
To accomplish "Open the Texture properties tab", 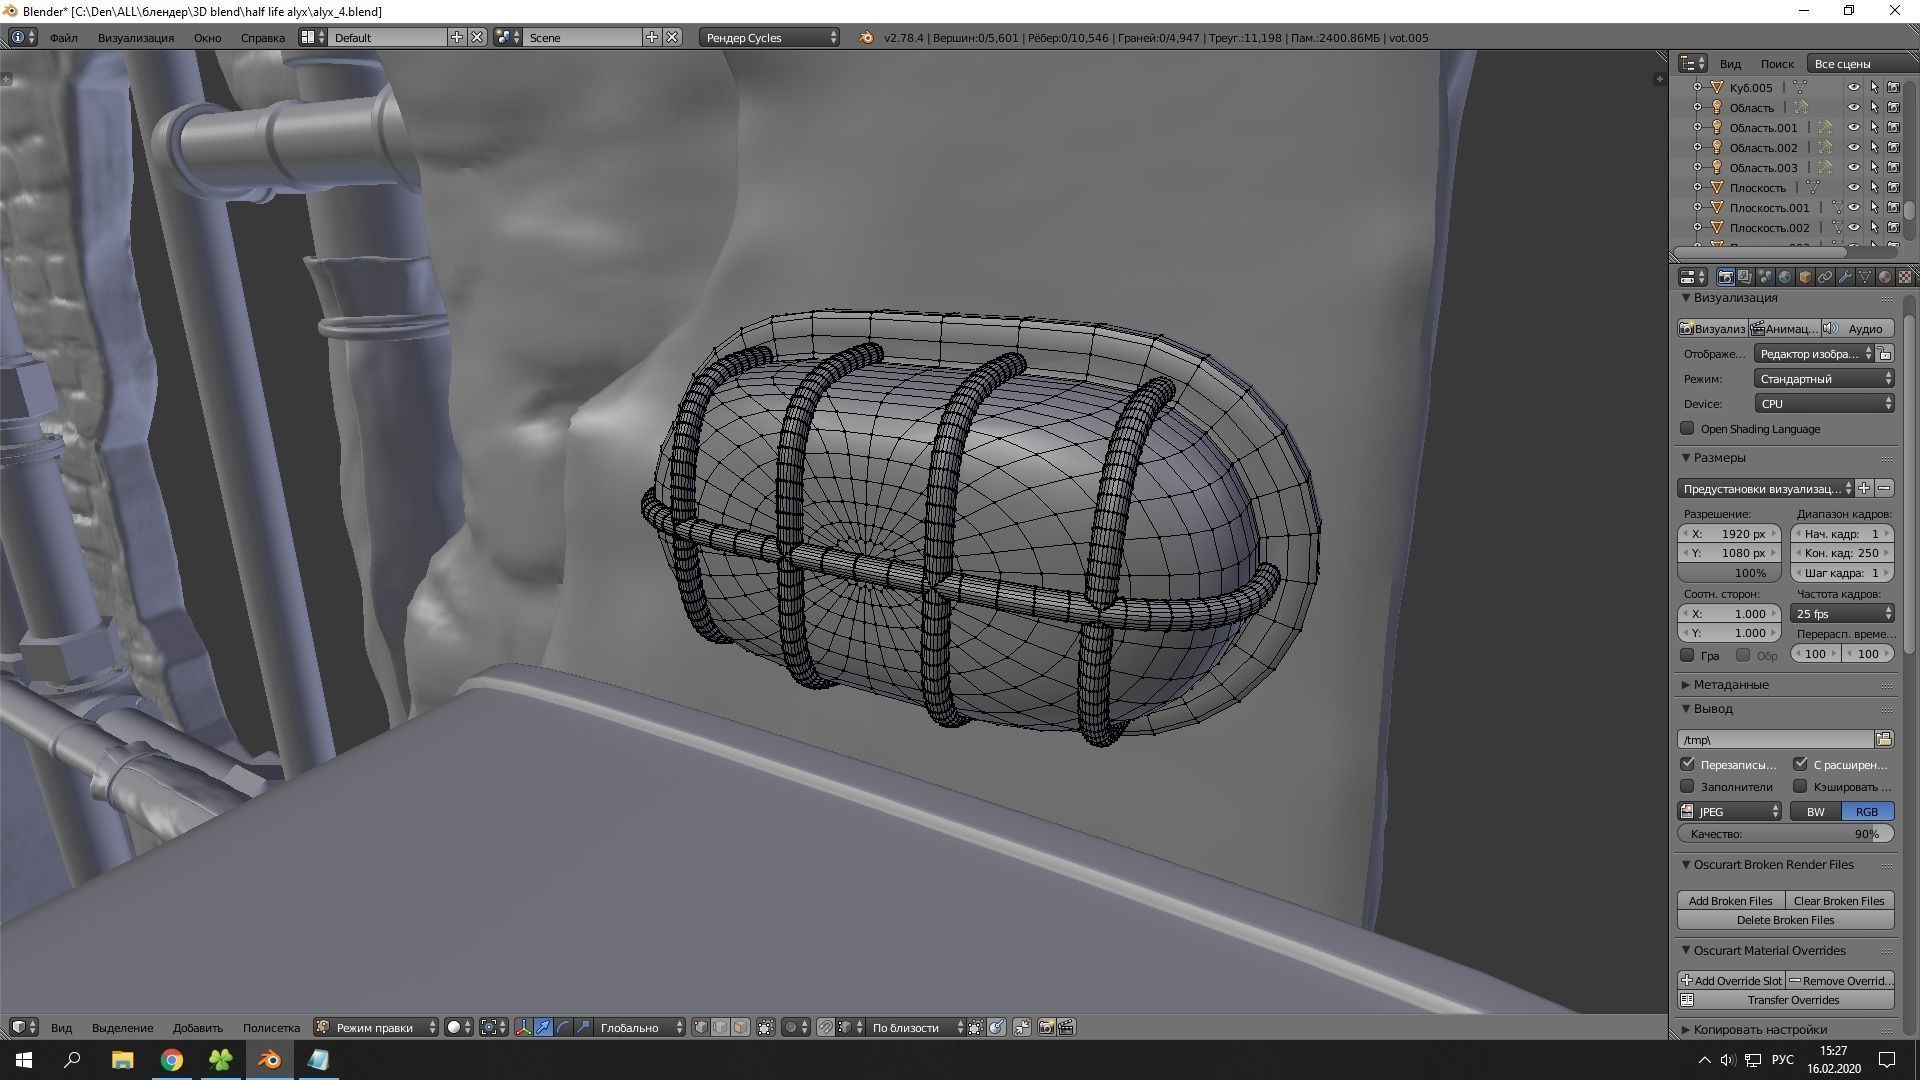I will (1905, 277).
